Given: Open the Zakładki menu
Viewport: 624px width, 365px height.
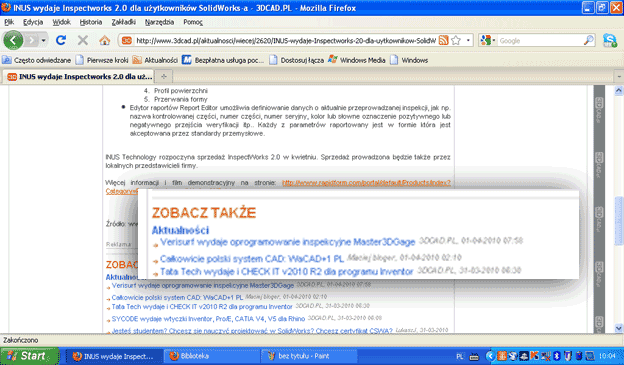Looking at the screenshot, I should [124, 22].
